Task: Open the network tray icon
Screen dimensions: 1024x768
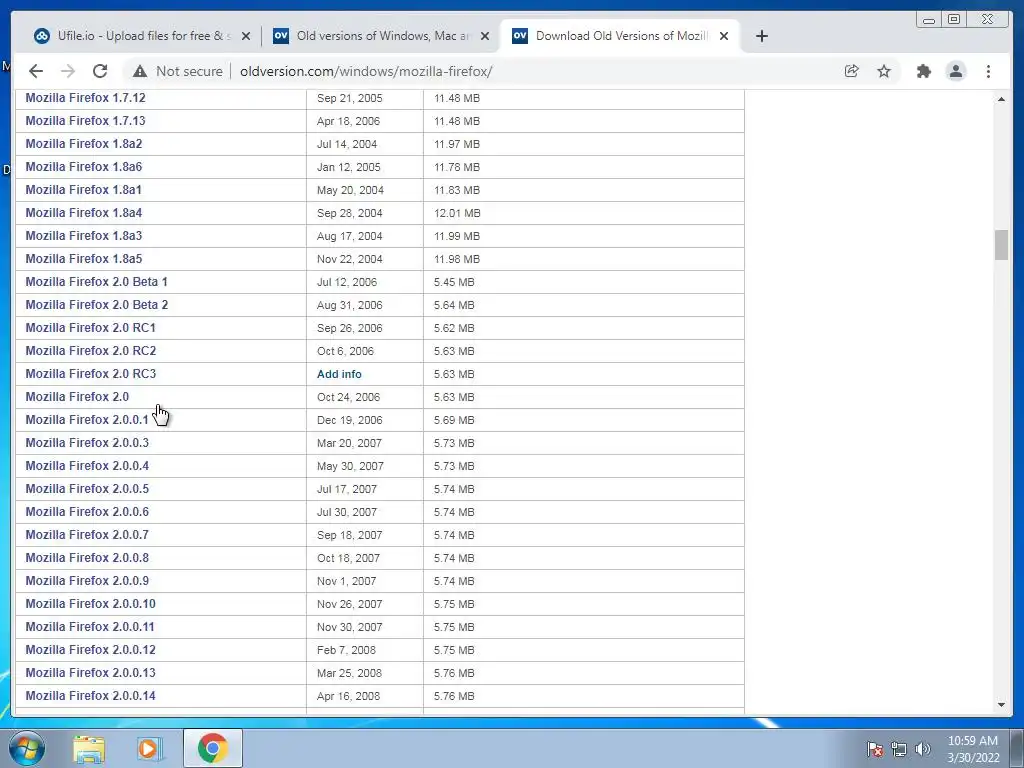Action: [899, 749]
